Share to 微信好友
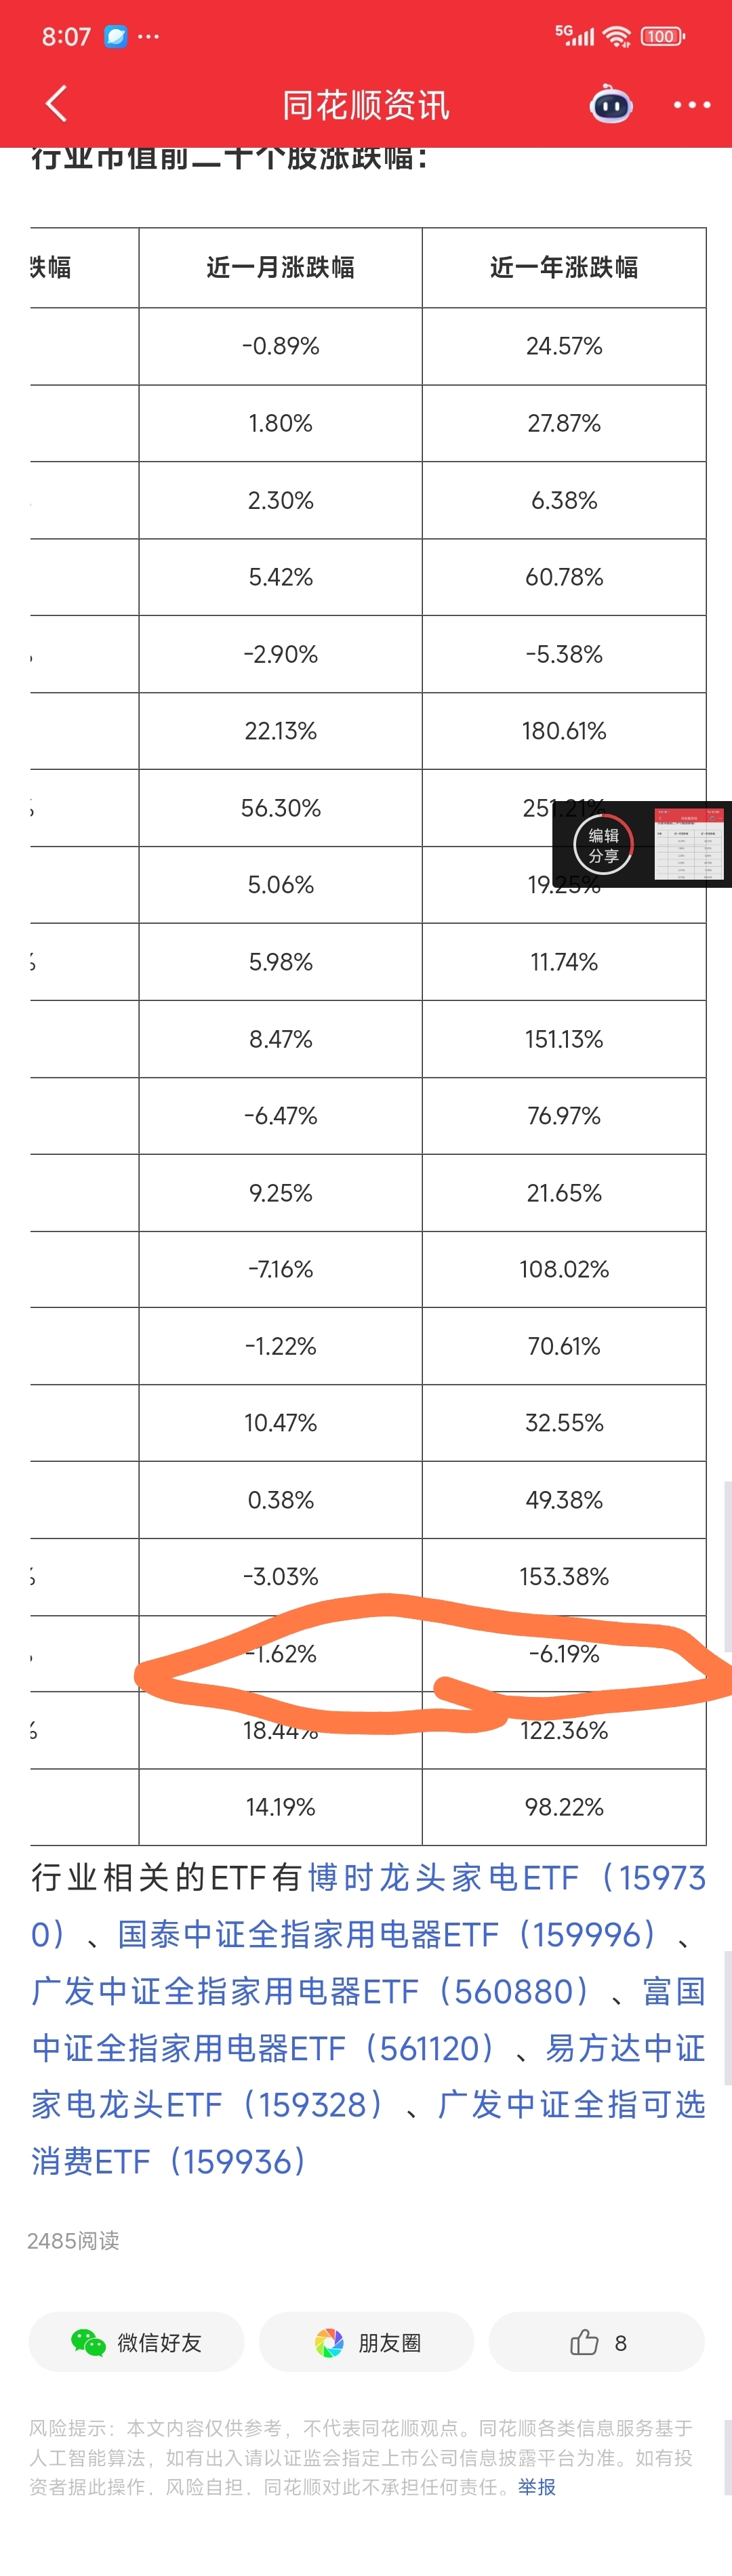This screenshot has width=732, height=2576. coord(136,2341)
